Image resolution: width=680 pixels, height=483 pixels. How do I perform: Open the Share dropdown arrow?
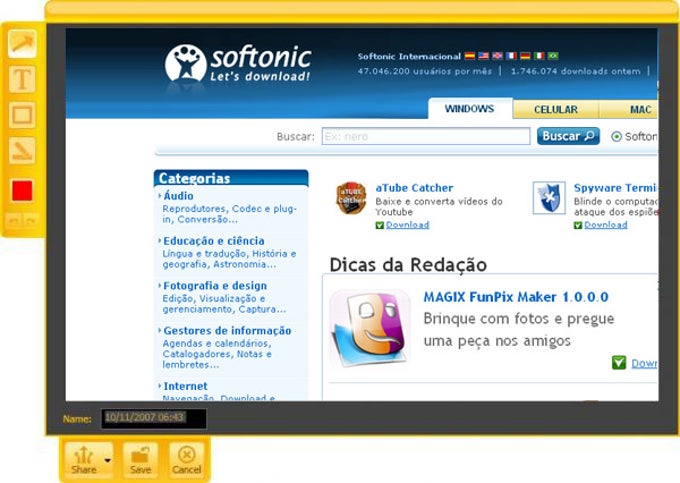(x=108, y=460)
